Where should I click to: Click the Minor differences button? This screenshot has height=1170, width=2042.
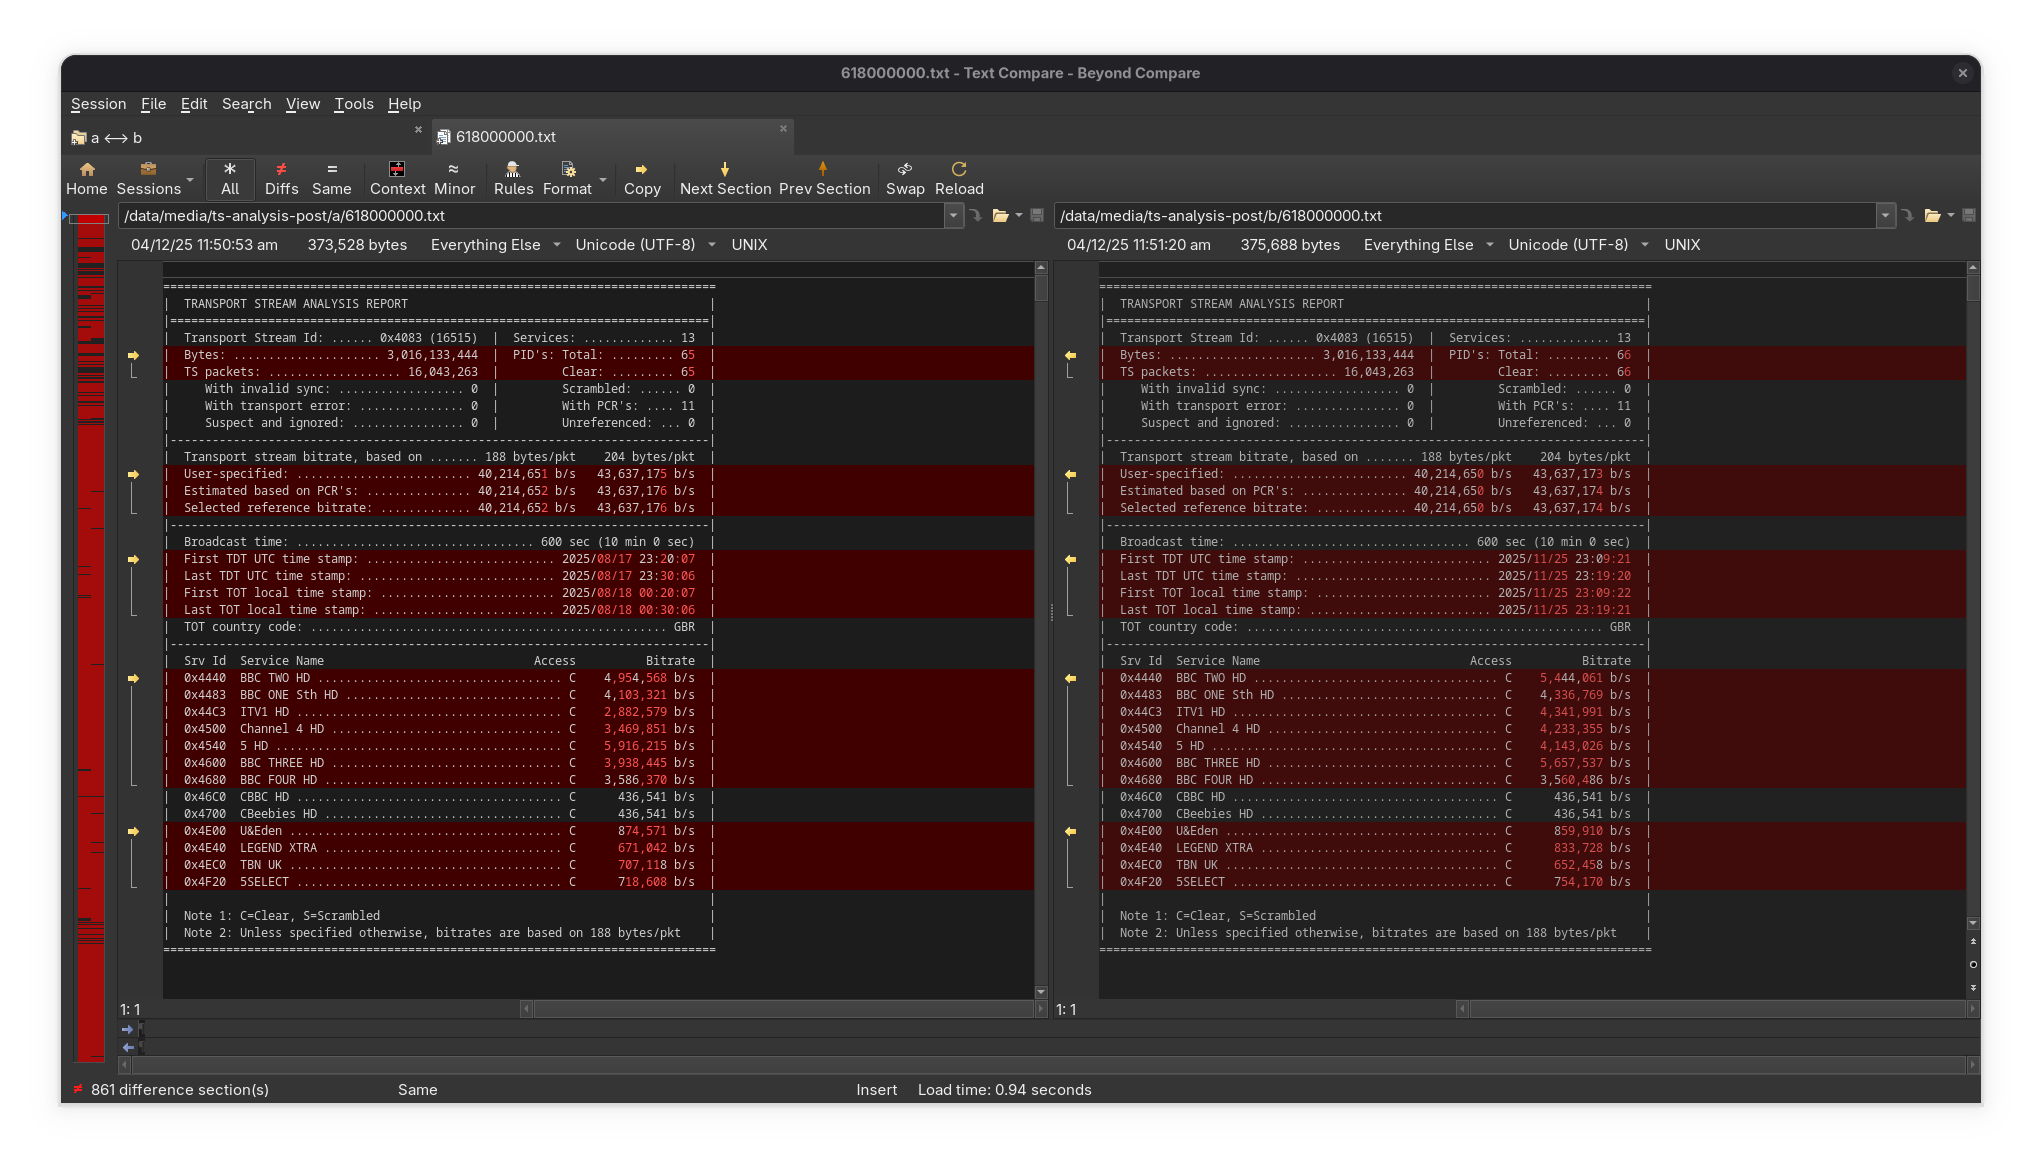click(454, 178)
